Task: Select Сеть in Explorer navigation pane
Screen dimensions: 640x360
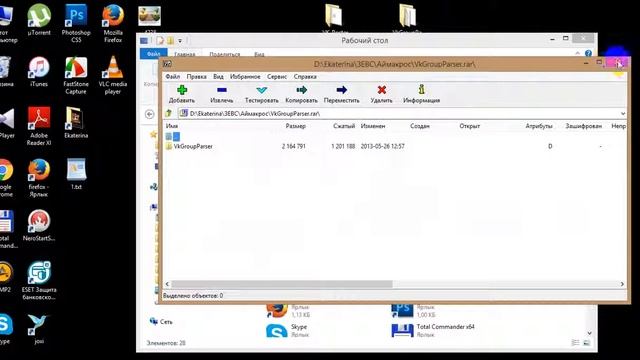Action: click(161, 322)
